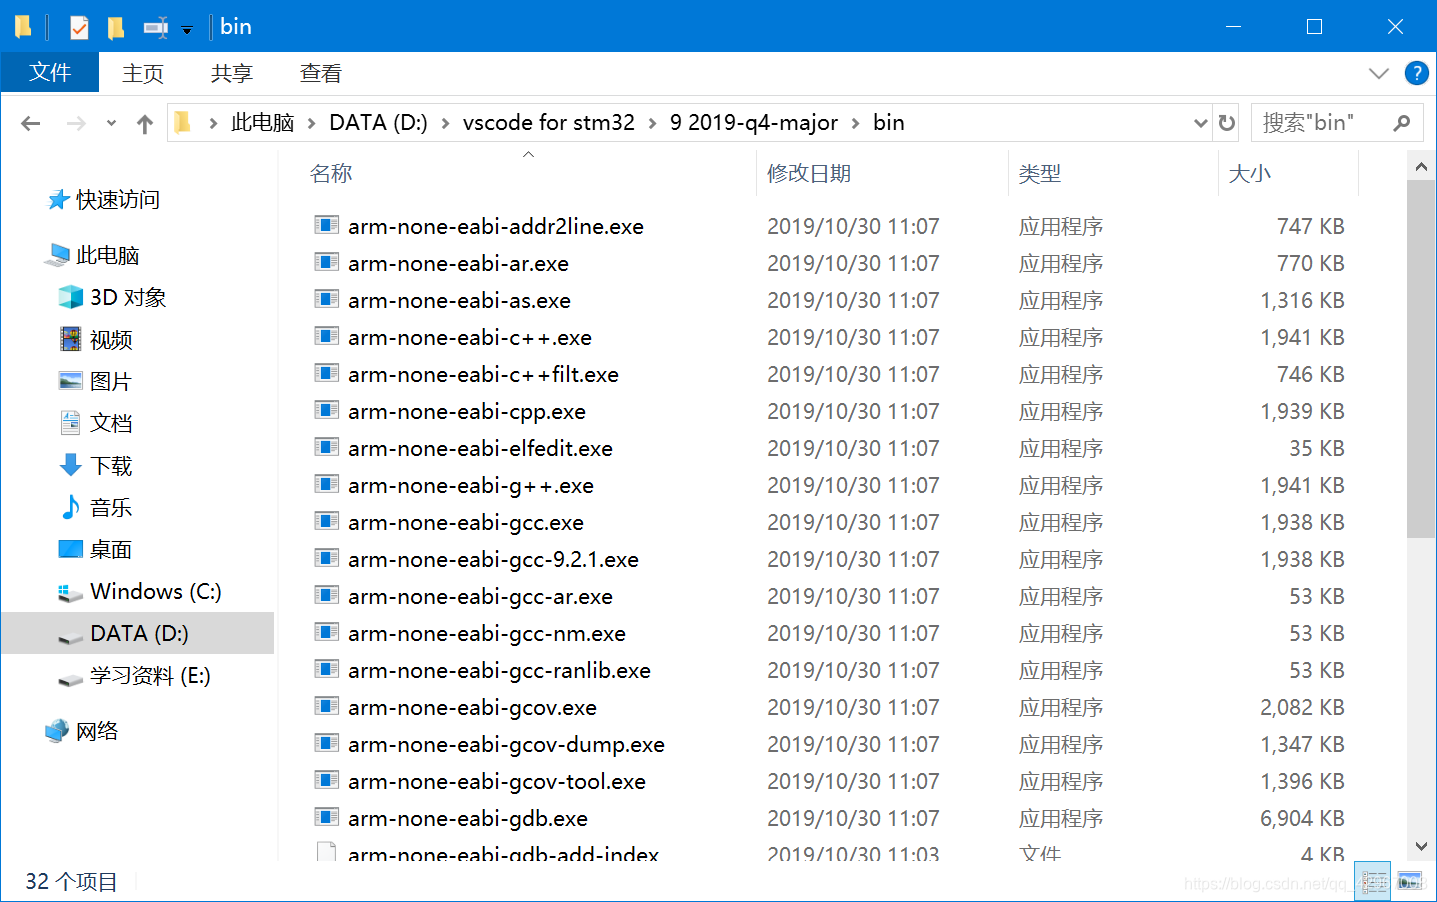Viewport: 1437px width, 902px height.
Task: Refresh the bin folder view
Action: (x=1226, y=123)
